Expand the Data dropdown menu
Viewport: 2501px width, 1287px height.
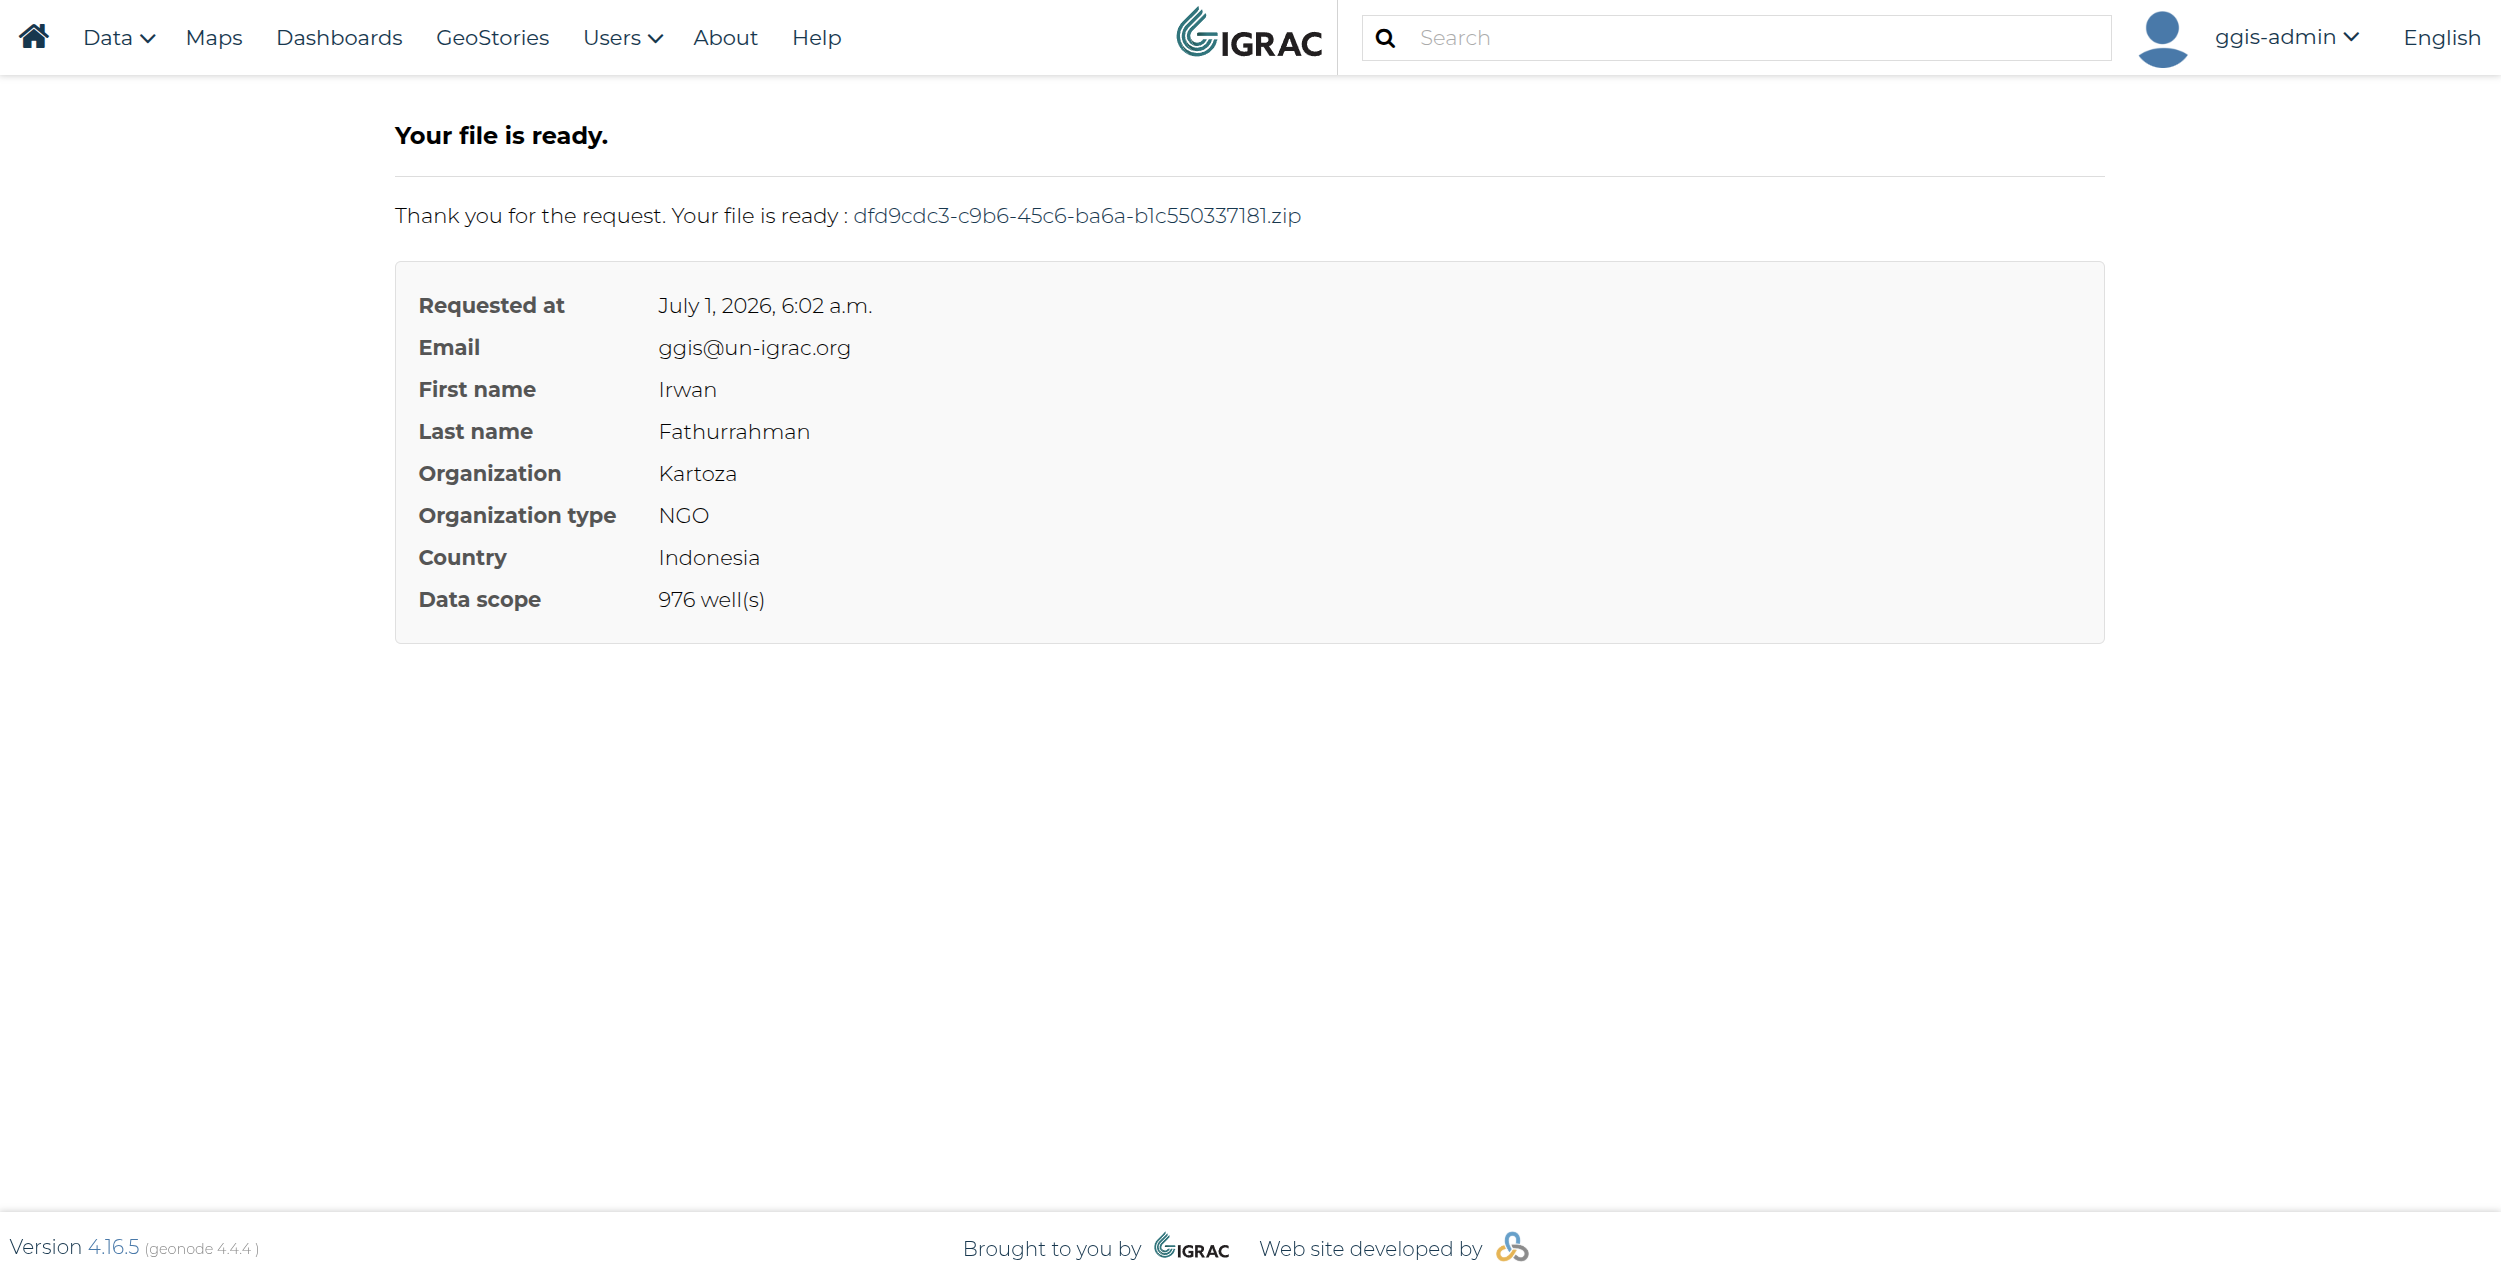pyautogui.click(x=119, y=38)
